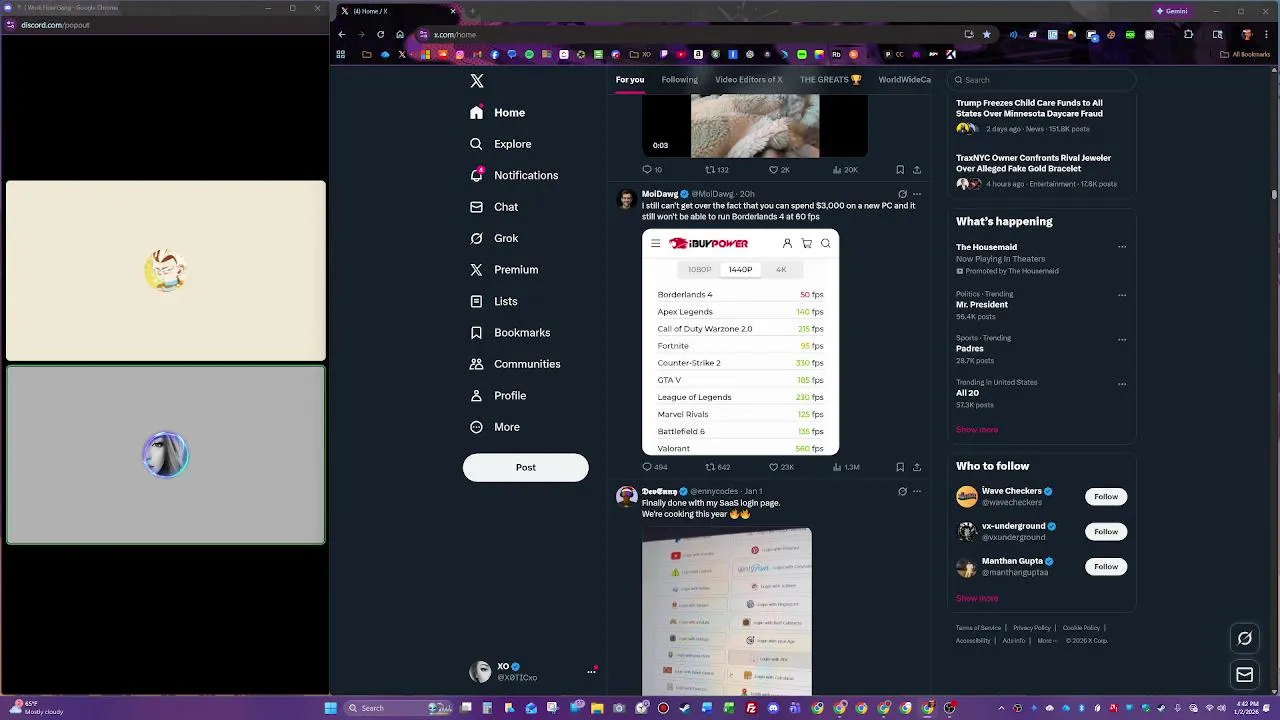Click Grok icon on ennycodes' post
1280x720 pixels.
(x=902, y=491)
